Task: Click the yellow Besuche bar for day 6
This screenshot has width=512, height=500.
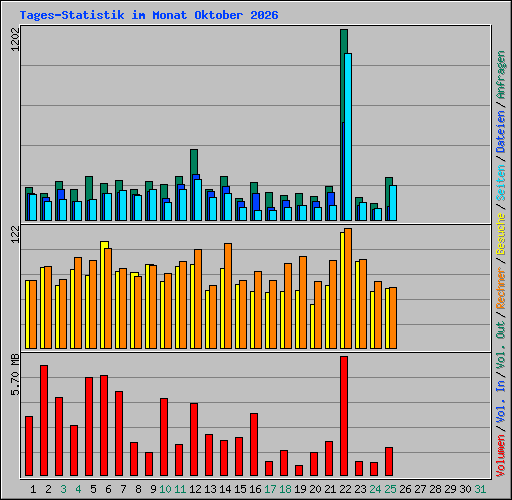Action: (x=103, y=295)
